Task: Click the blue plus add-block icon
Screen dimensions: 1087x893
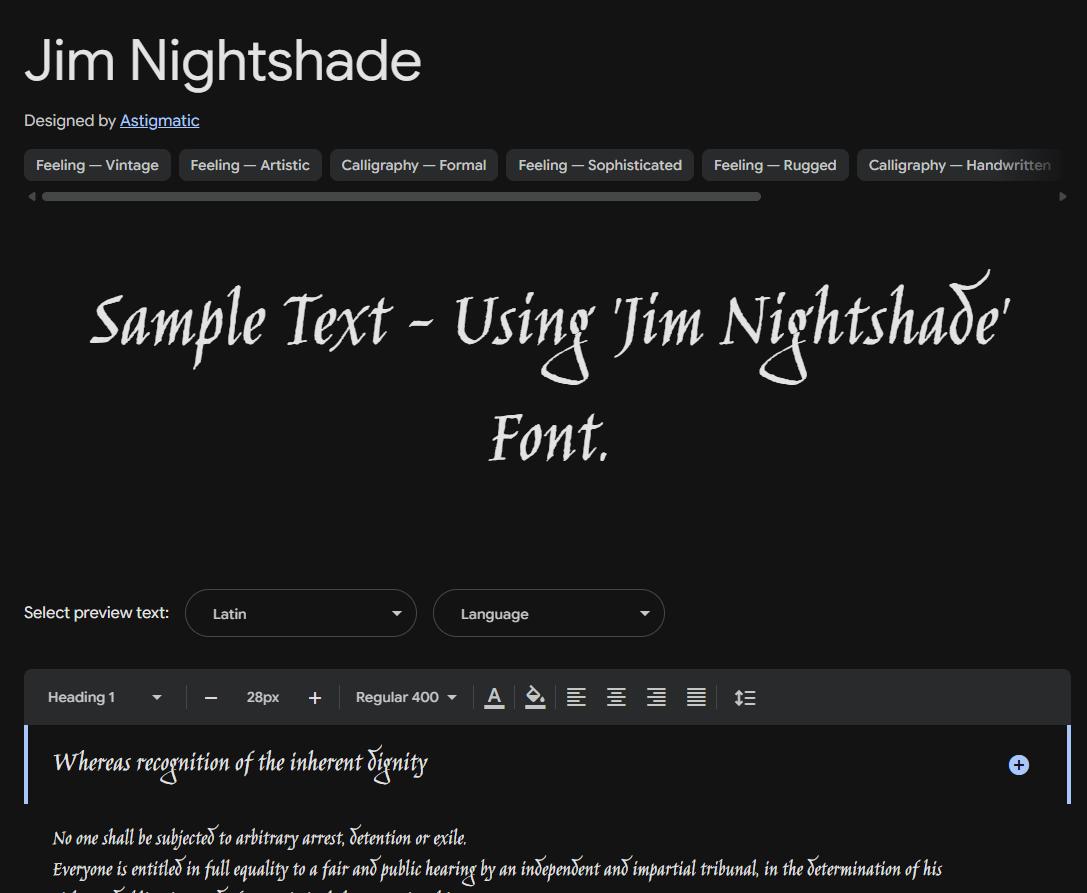Action: tap(1018, 765)
